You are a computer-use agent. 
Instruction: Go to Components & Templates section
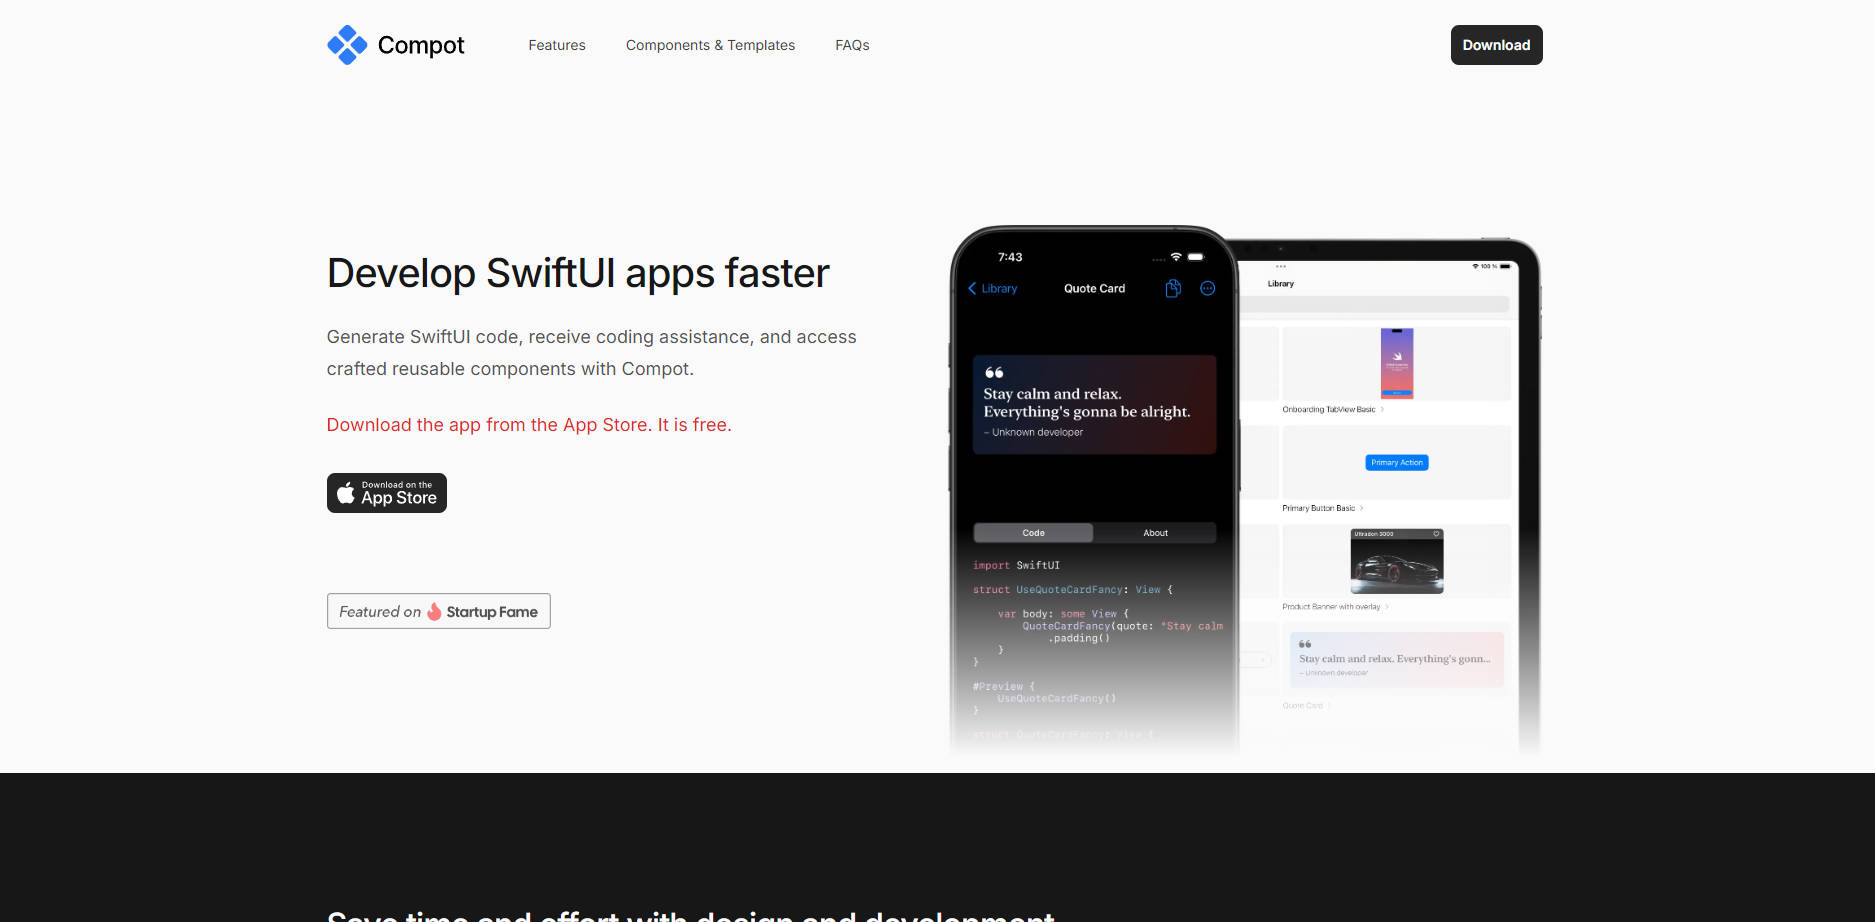click(710, 45)
